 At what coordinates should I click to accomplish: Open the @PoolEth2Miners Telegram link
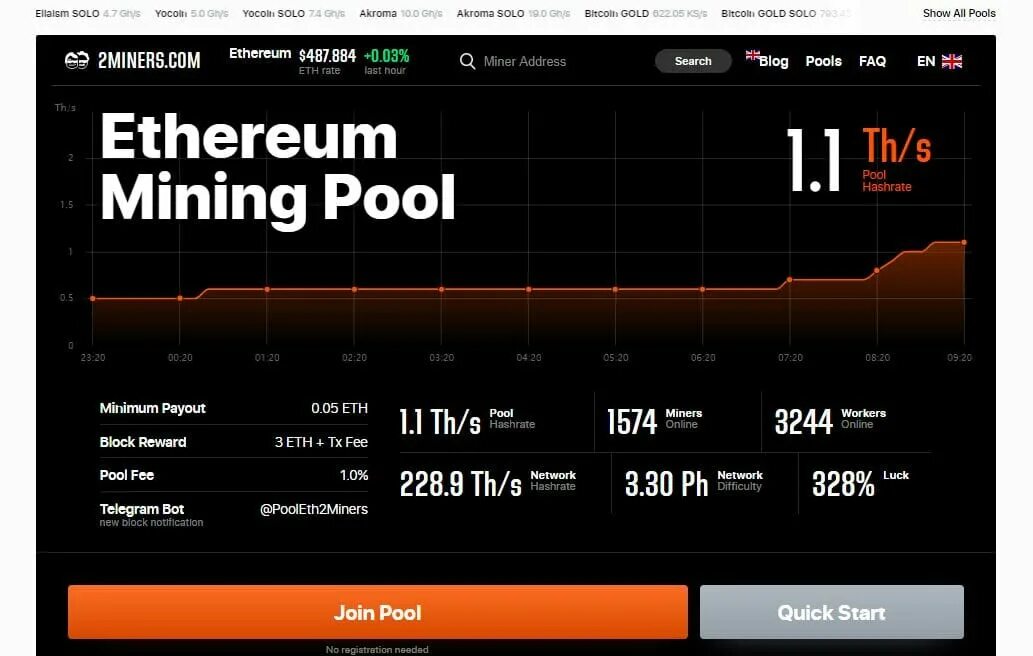pos(314,509)
